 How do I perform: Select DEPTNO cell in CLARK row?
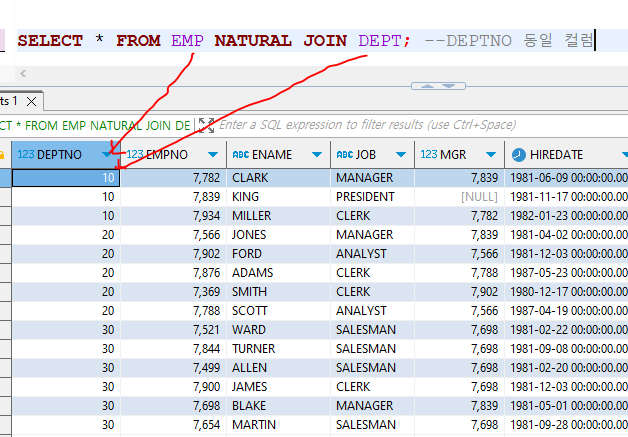tap(66, 177)
